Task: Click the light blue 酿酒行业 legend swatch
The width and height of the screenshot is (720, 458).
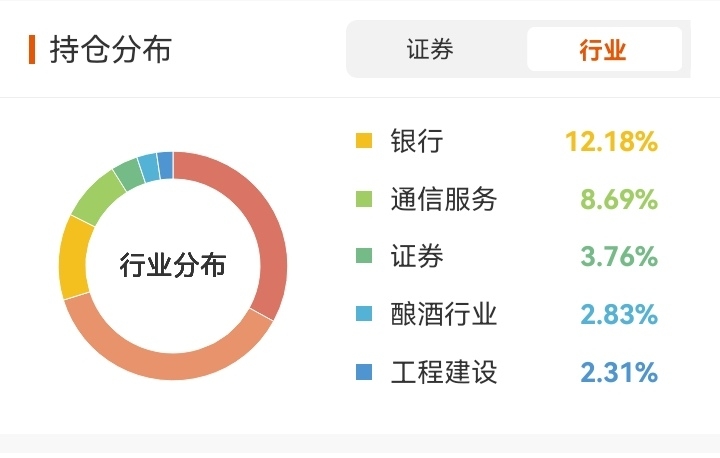Action: point(364,315)
